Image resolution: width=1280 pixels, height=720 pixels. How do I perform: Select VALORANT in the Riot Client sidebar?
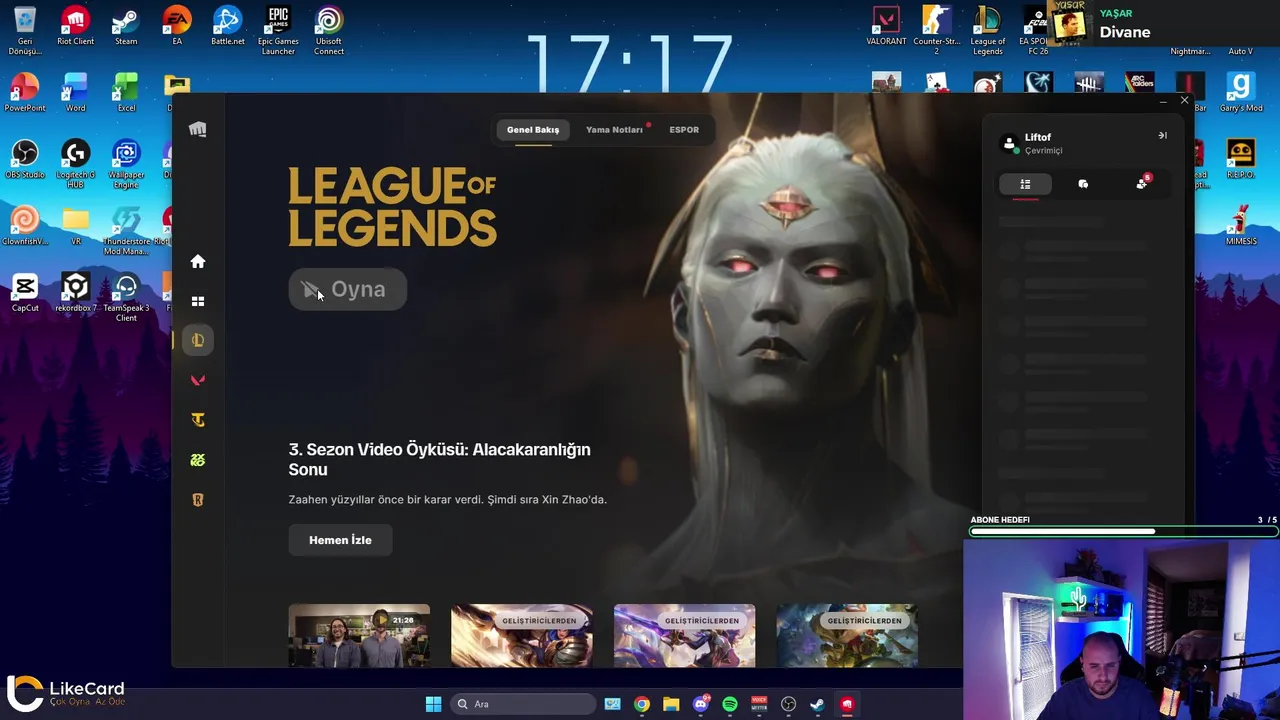(x=198, y=380)
